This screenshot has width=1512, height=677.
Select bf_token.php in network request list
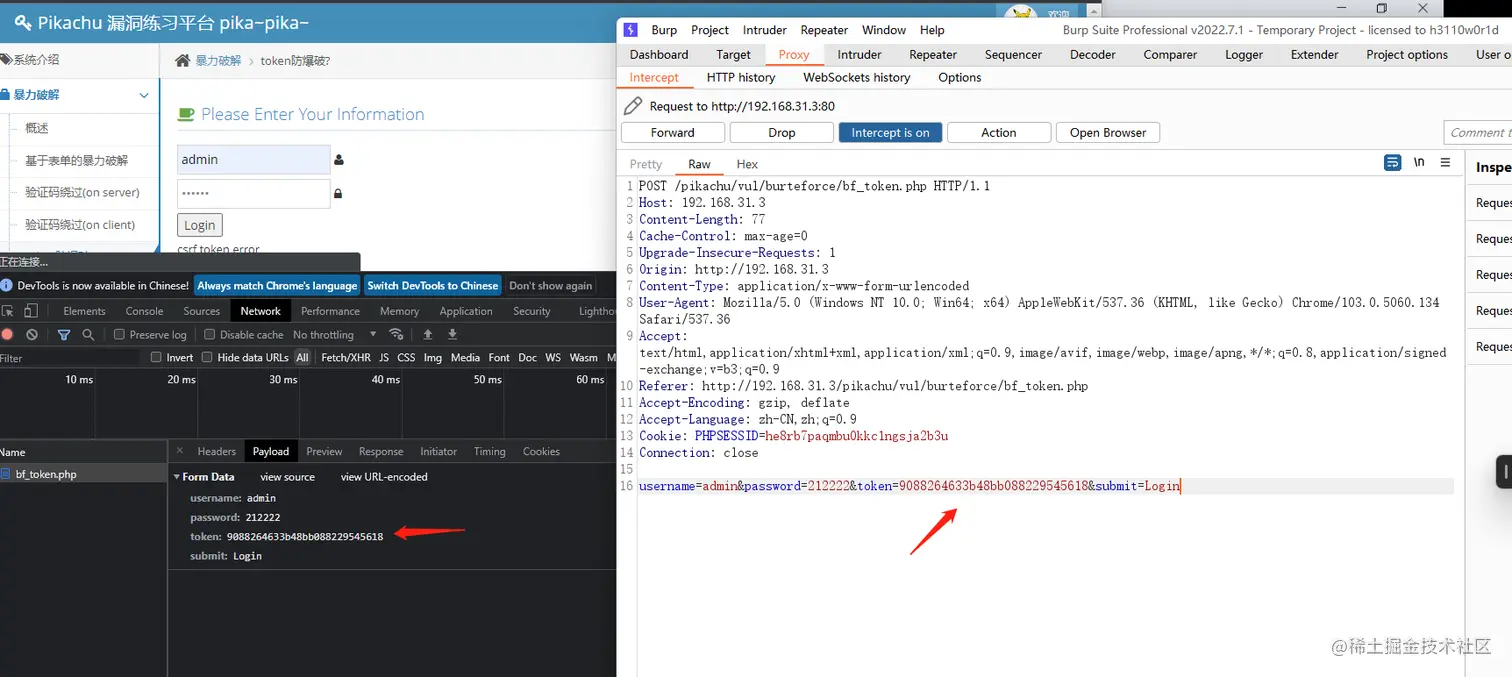pyautogui.click(x=84, y=474)
